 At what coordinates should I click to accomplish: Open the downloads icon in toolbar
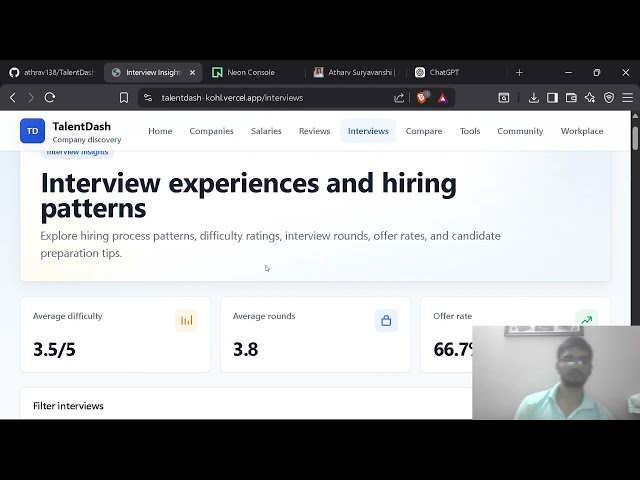click(533, 98)
